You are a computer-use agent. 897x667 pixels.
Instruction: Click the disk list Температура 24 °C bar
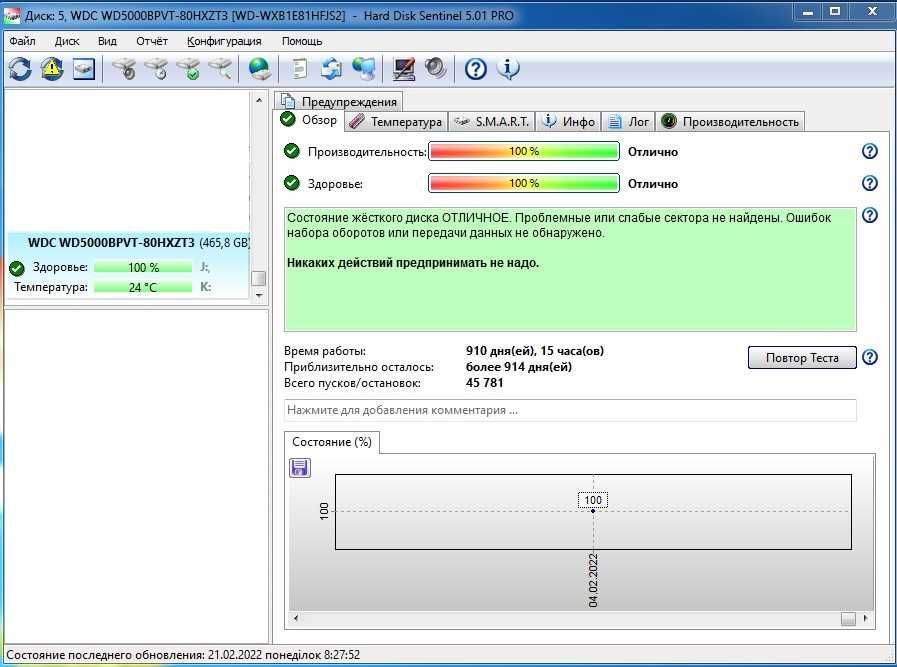(x=143, y=287)
